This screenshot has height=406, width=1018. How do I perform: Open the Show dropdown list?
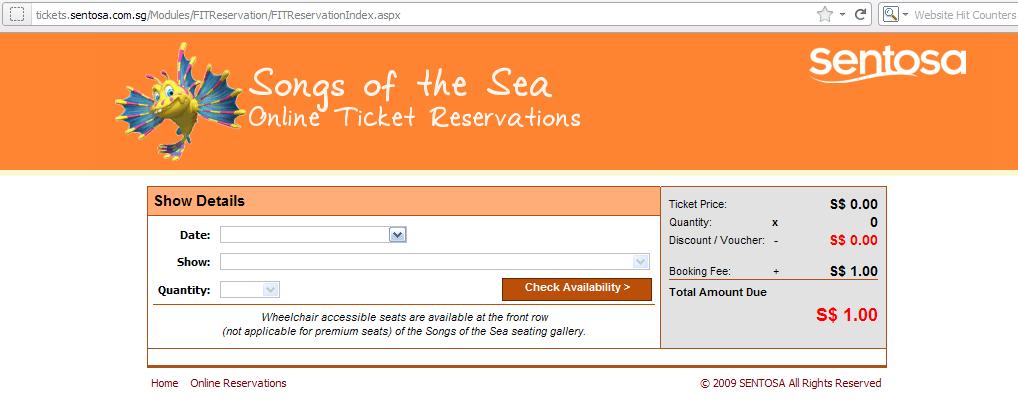641,262
